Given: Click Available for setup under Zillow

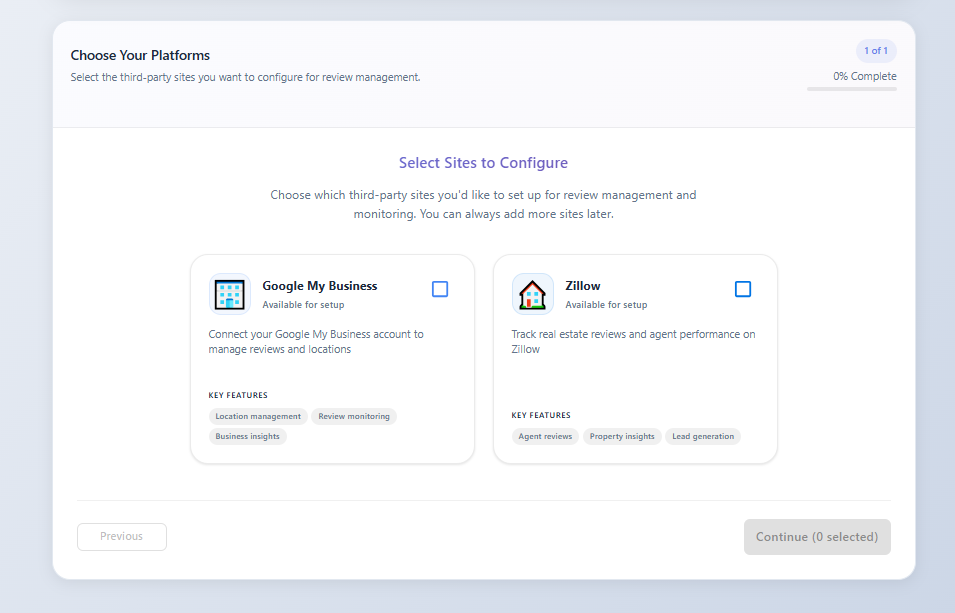Looking at the screenshot, I should tap(606, 305).
